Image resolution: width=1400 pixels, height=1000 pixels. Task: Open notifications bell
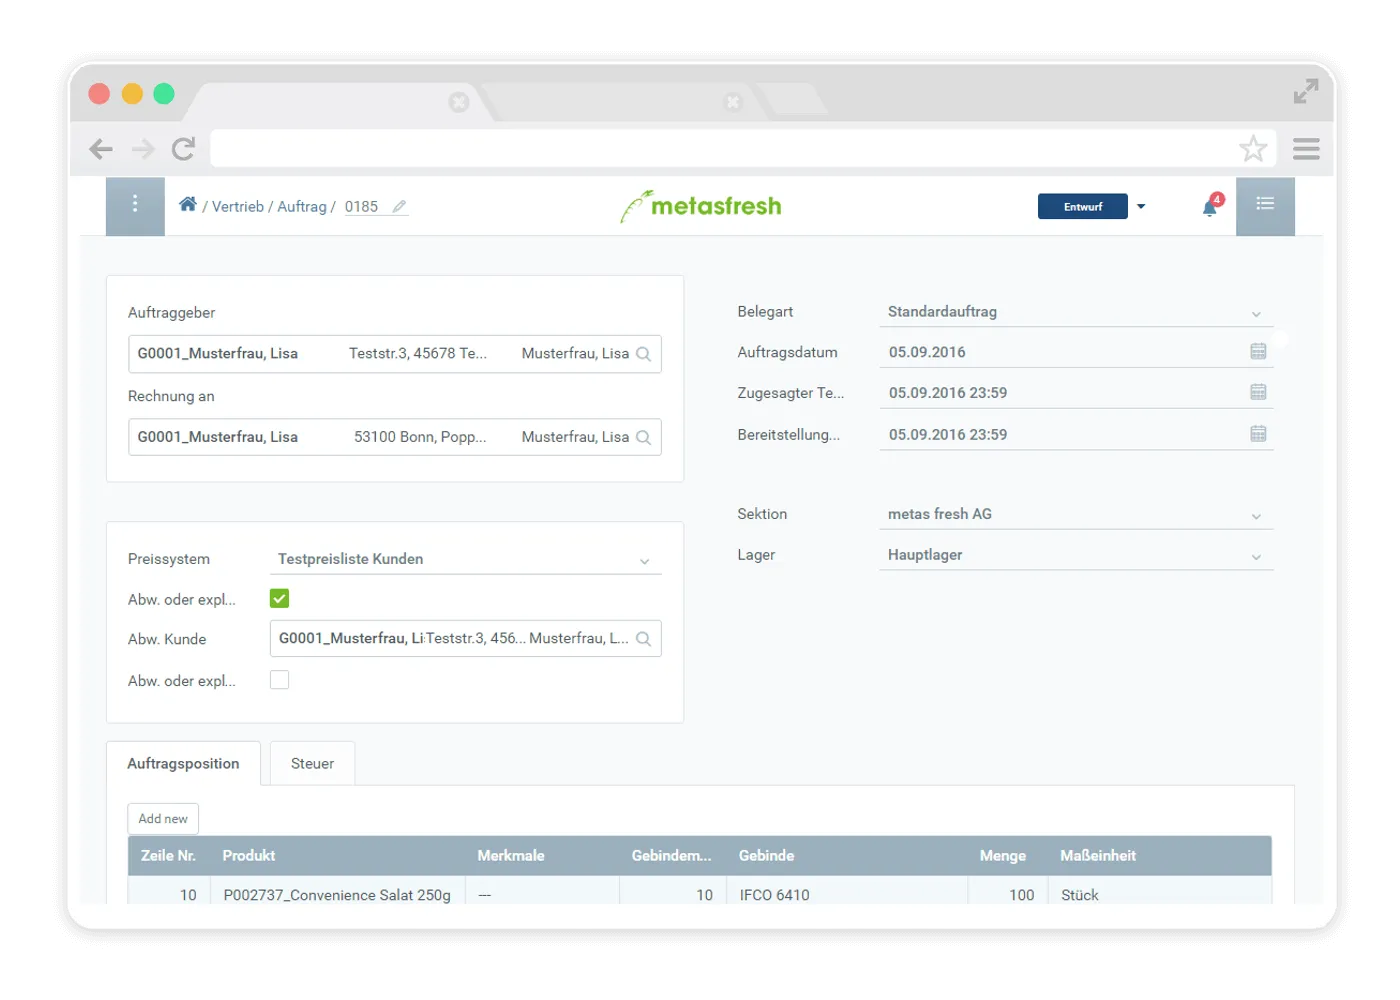pyautogui.click(x=1211, y=206)
